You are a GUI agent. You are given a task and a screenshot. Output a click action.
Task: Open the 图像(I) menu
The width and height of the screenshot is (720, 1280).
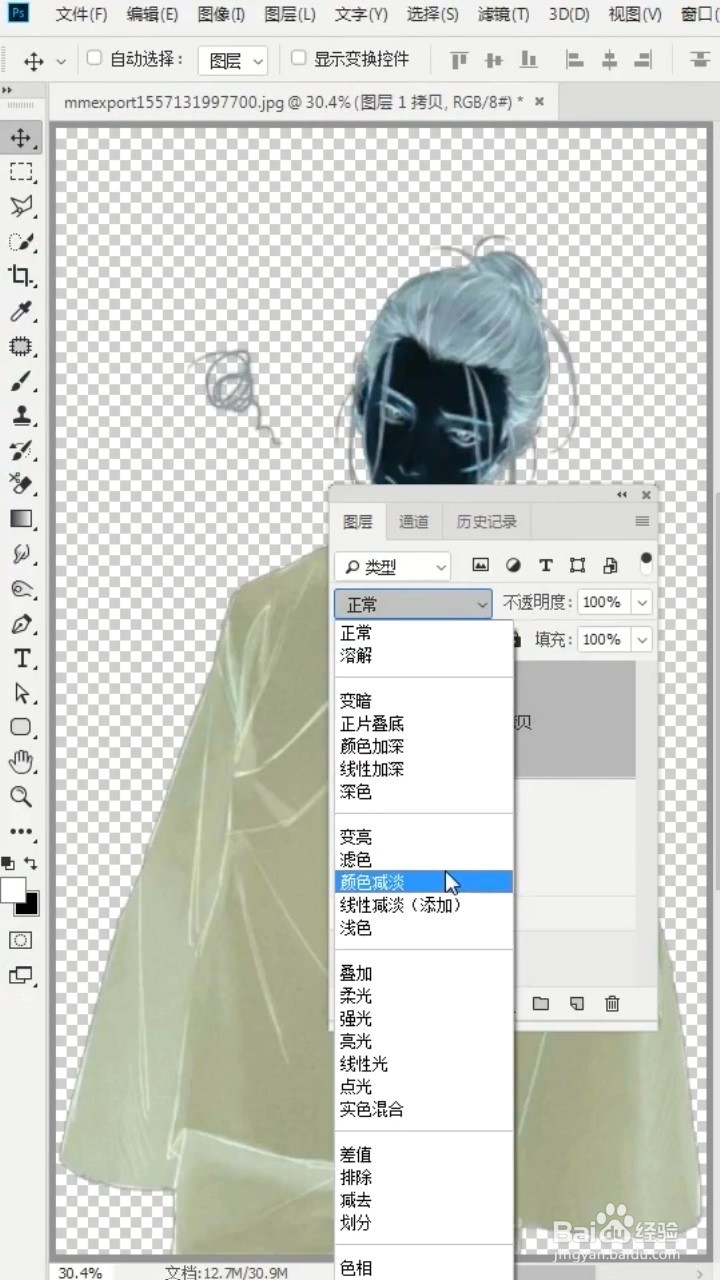(x=221, y=15)
